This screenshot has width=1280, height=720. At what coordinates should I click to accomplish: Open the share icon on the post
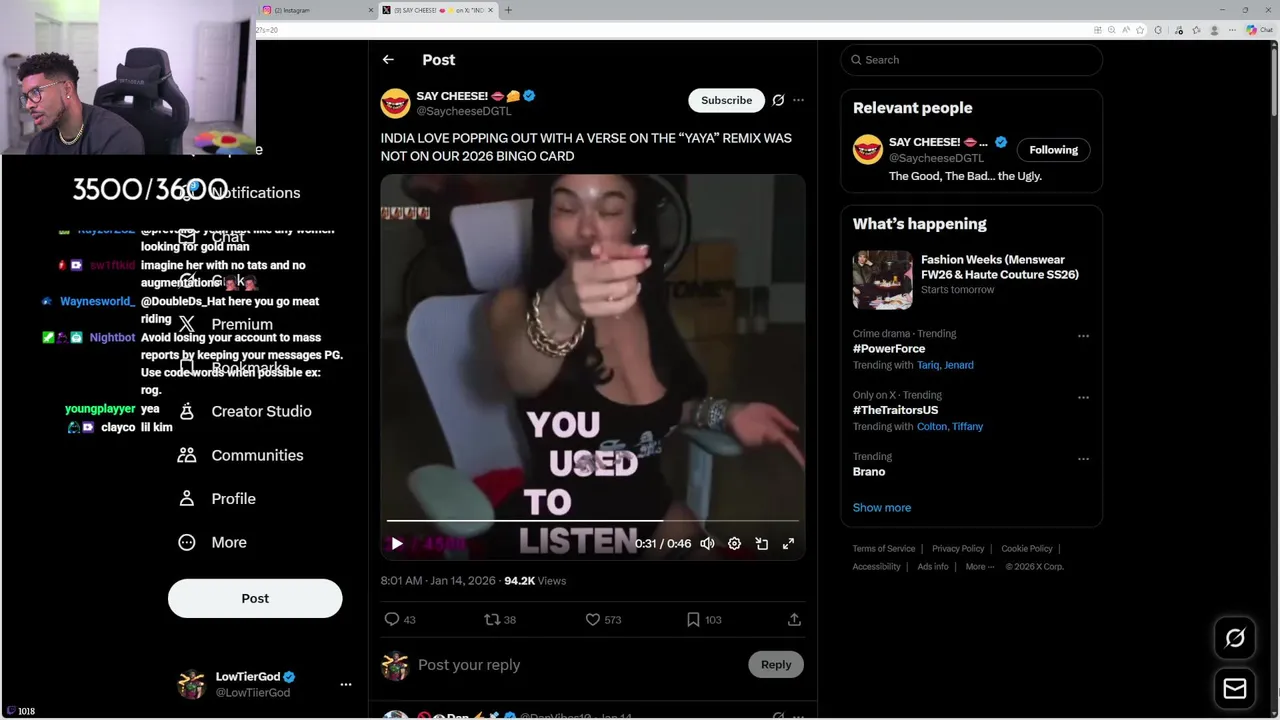tap(794, 620)
